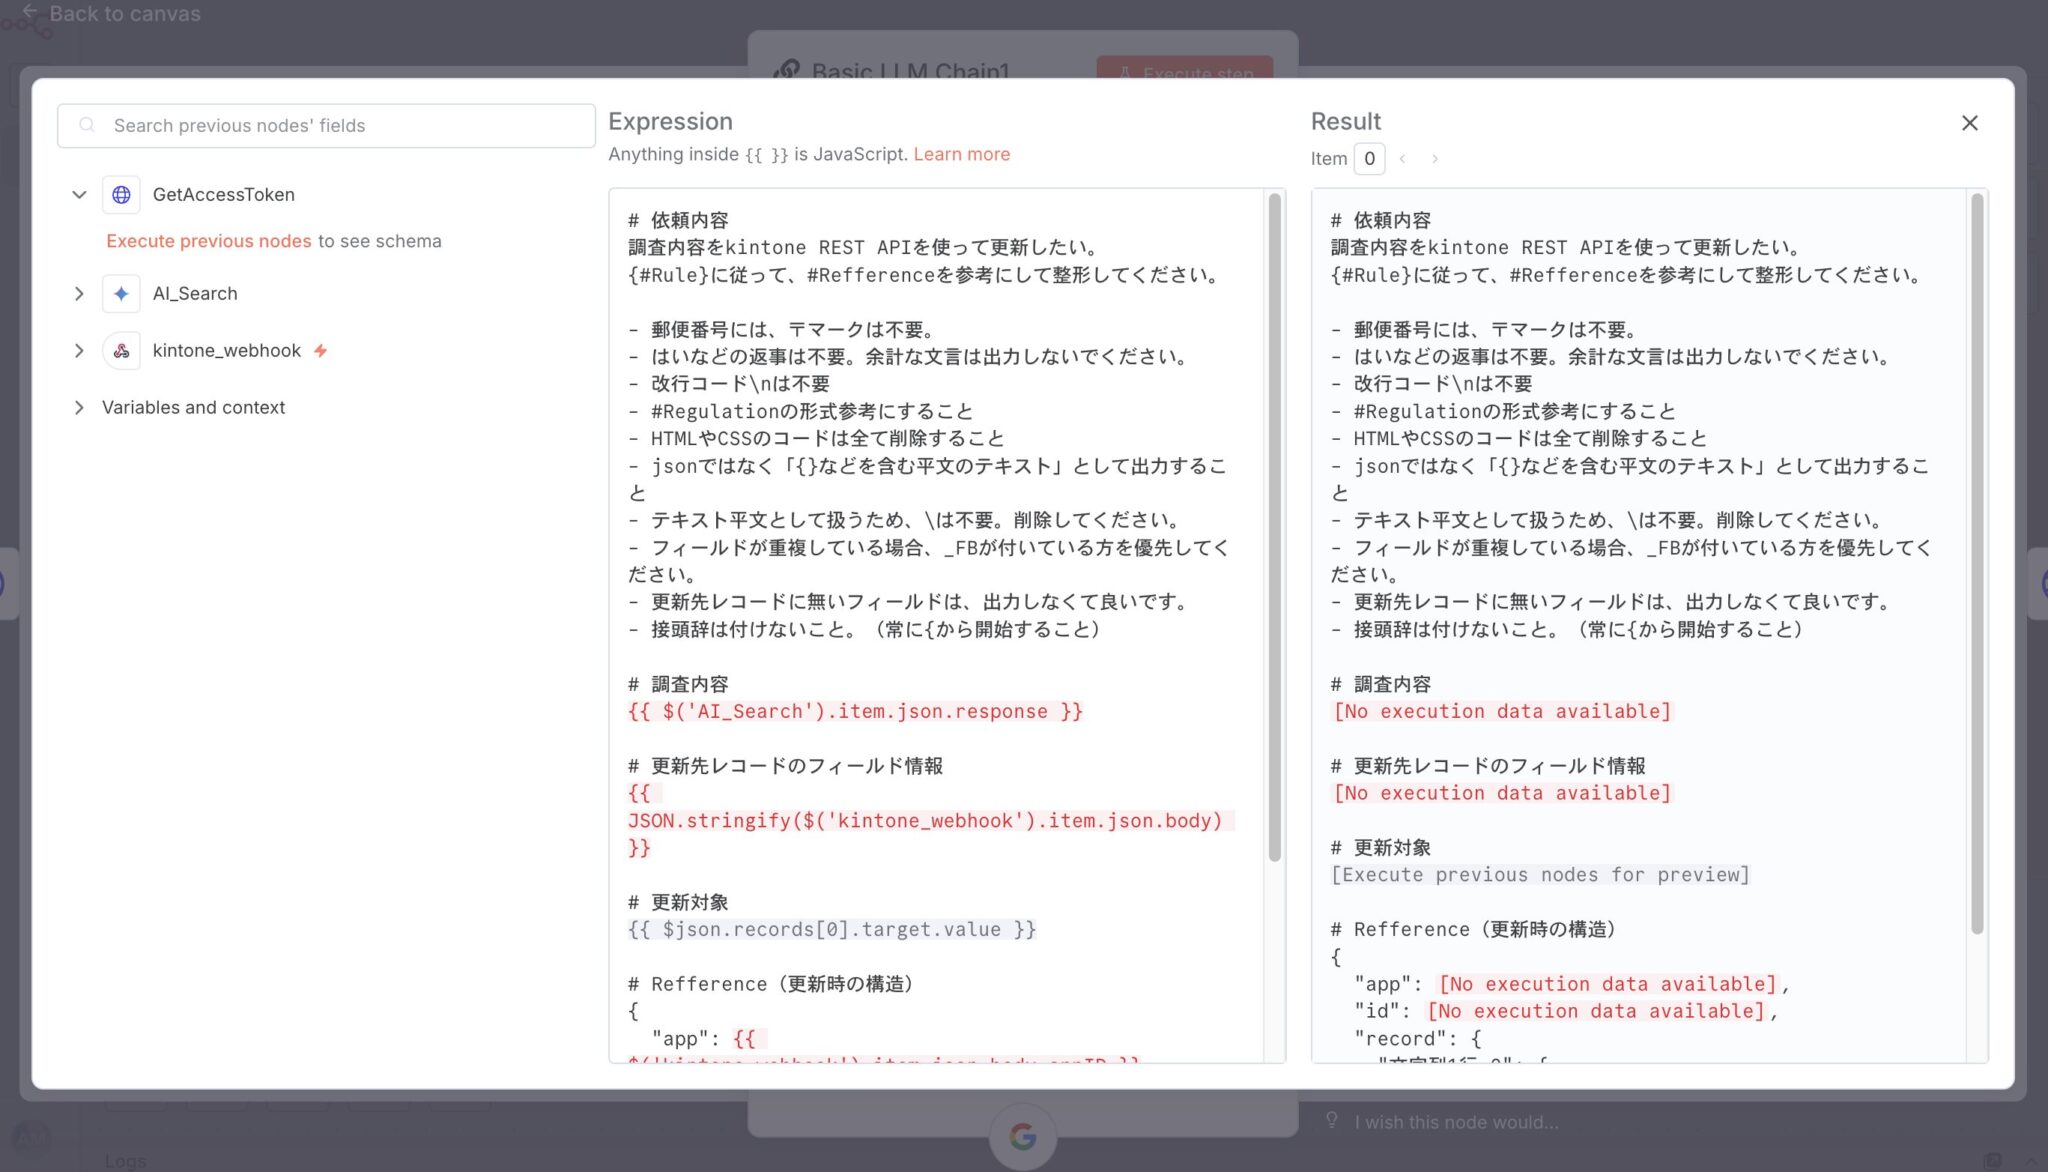Click the search magnifier icon
This screenshot has width=2048, height=1172.
pos(87,125)
